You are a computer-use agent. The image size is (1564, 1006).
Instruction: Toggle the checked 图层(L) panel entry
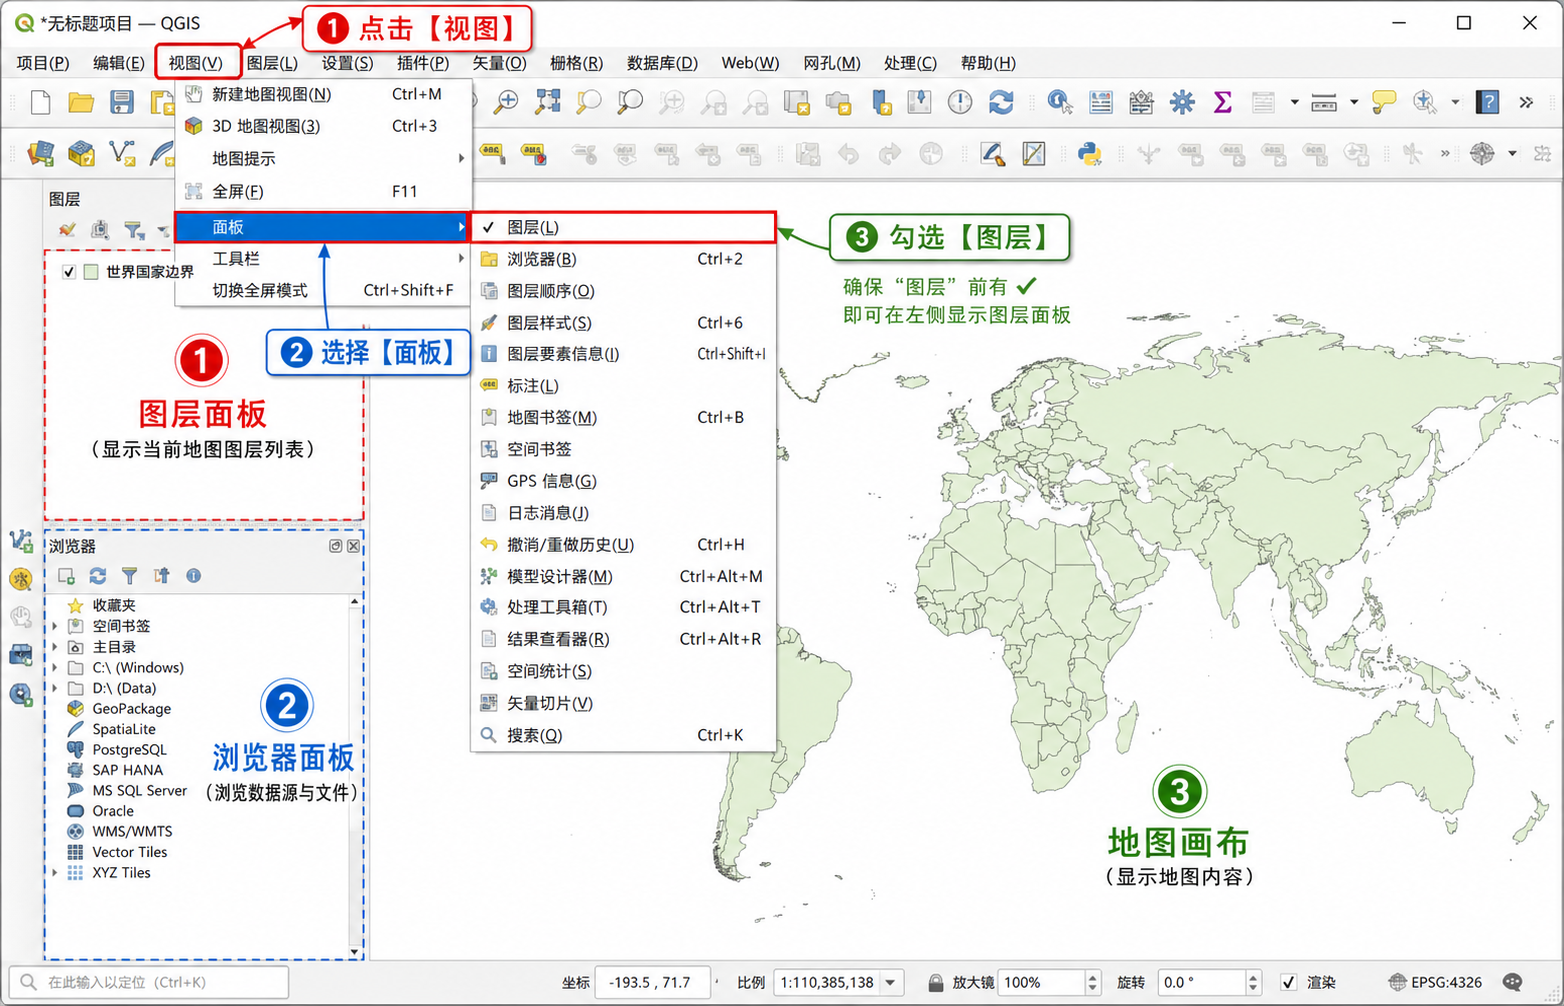[623, 228]
